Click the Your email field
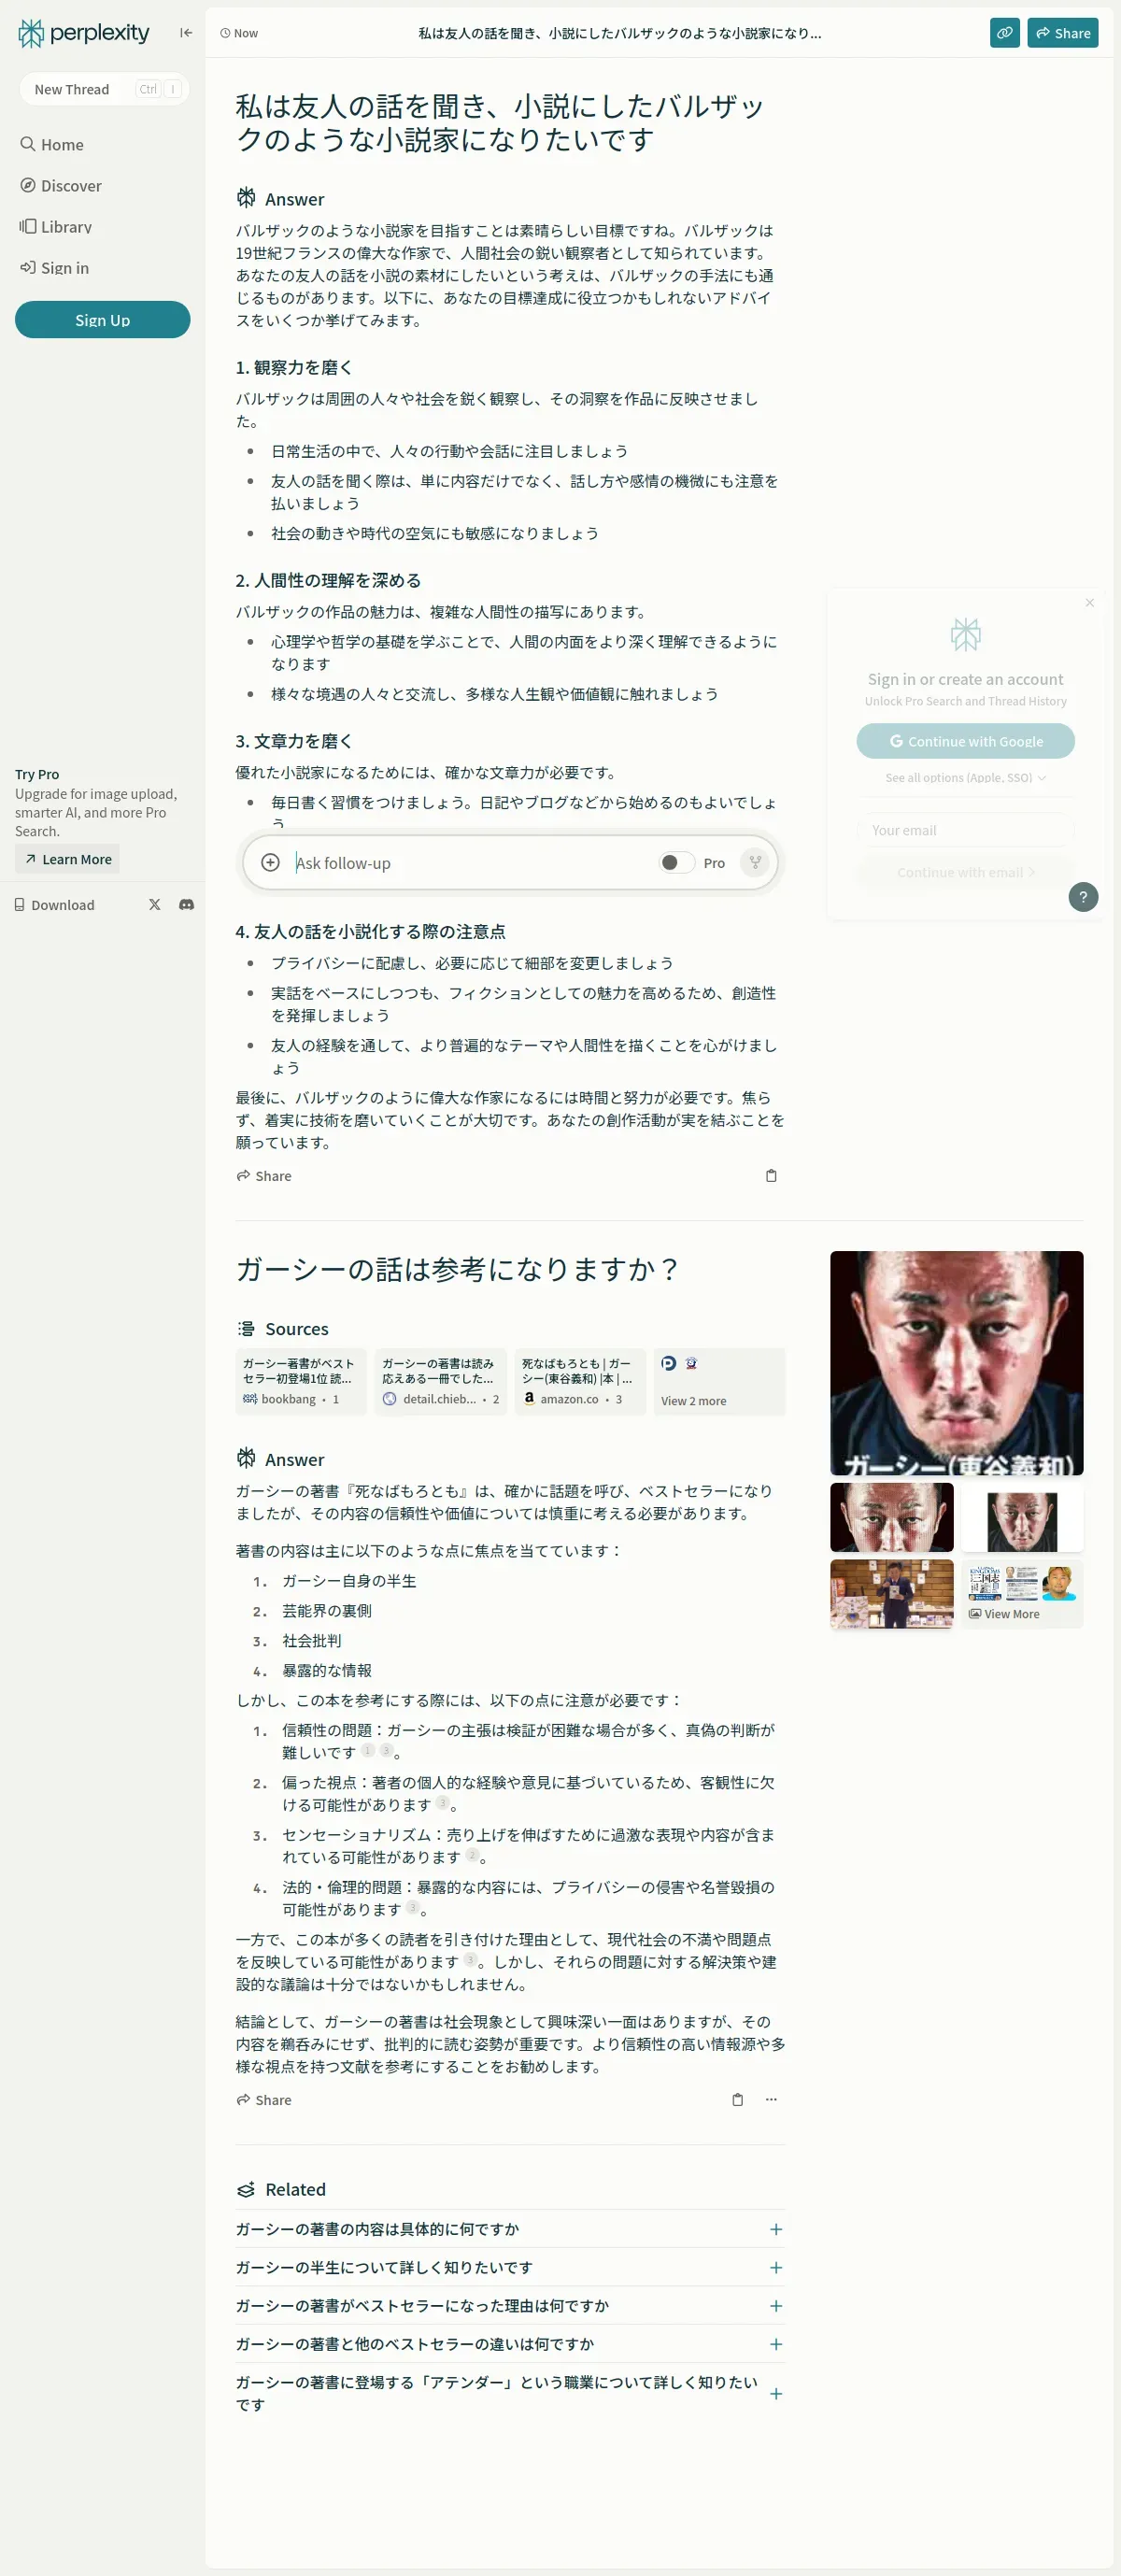1121x2576 pixels. coord(965,830)
